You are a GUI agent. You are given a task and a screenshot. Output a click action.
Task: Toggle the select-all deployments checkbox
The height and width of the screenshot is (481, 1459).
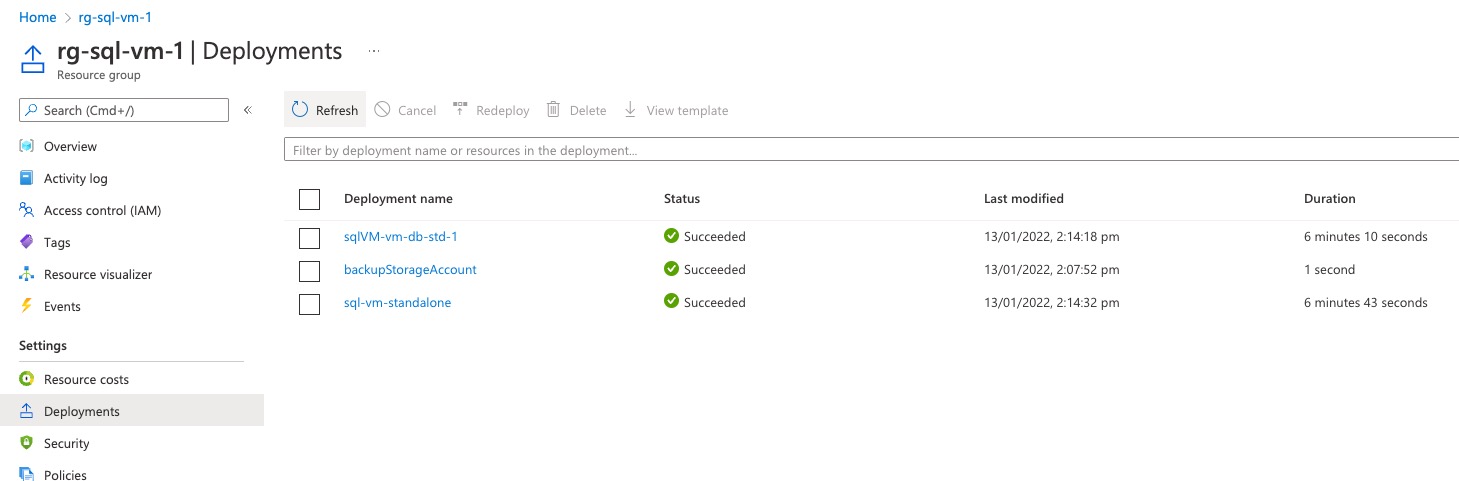point(309,199)
